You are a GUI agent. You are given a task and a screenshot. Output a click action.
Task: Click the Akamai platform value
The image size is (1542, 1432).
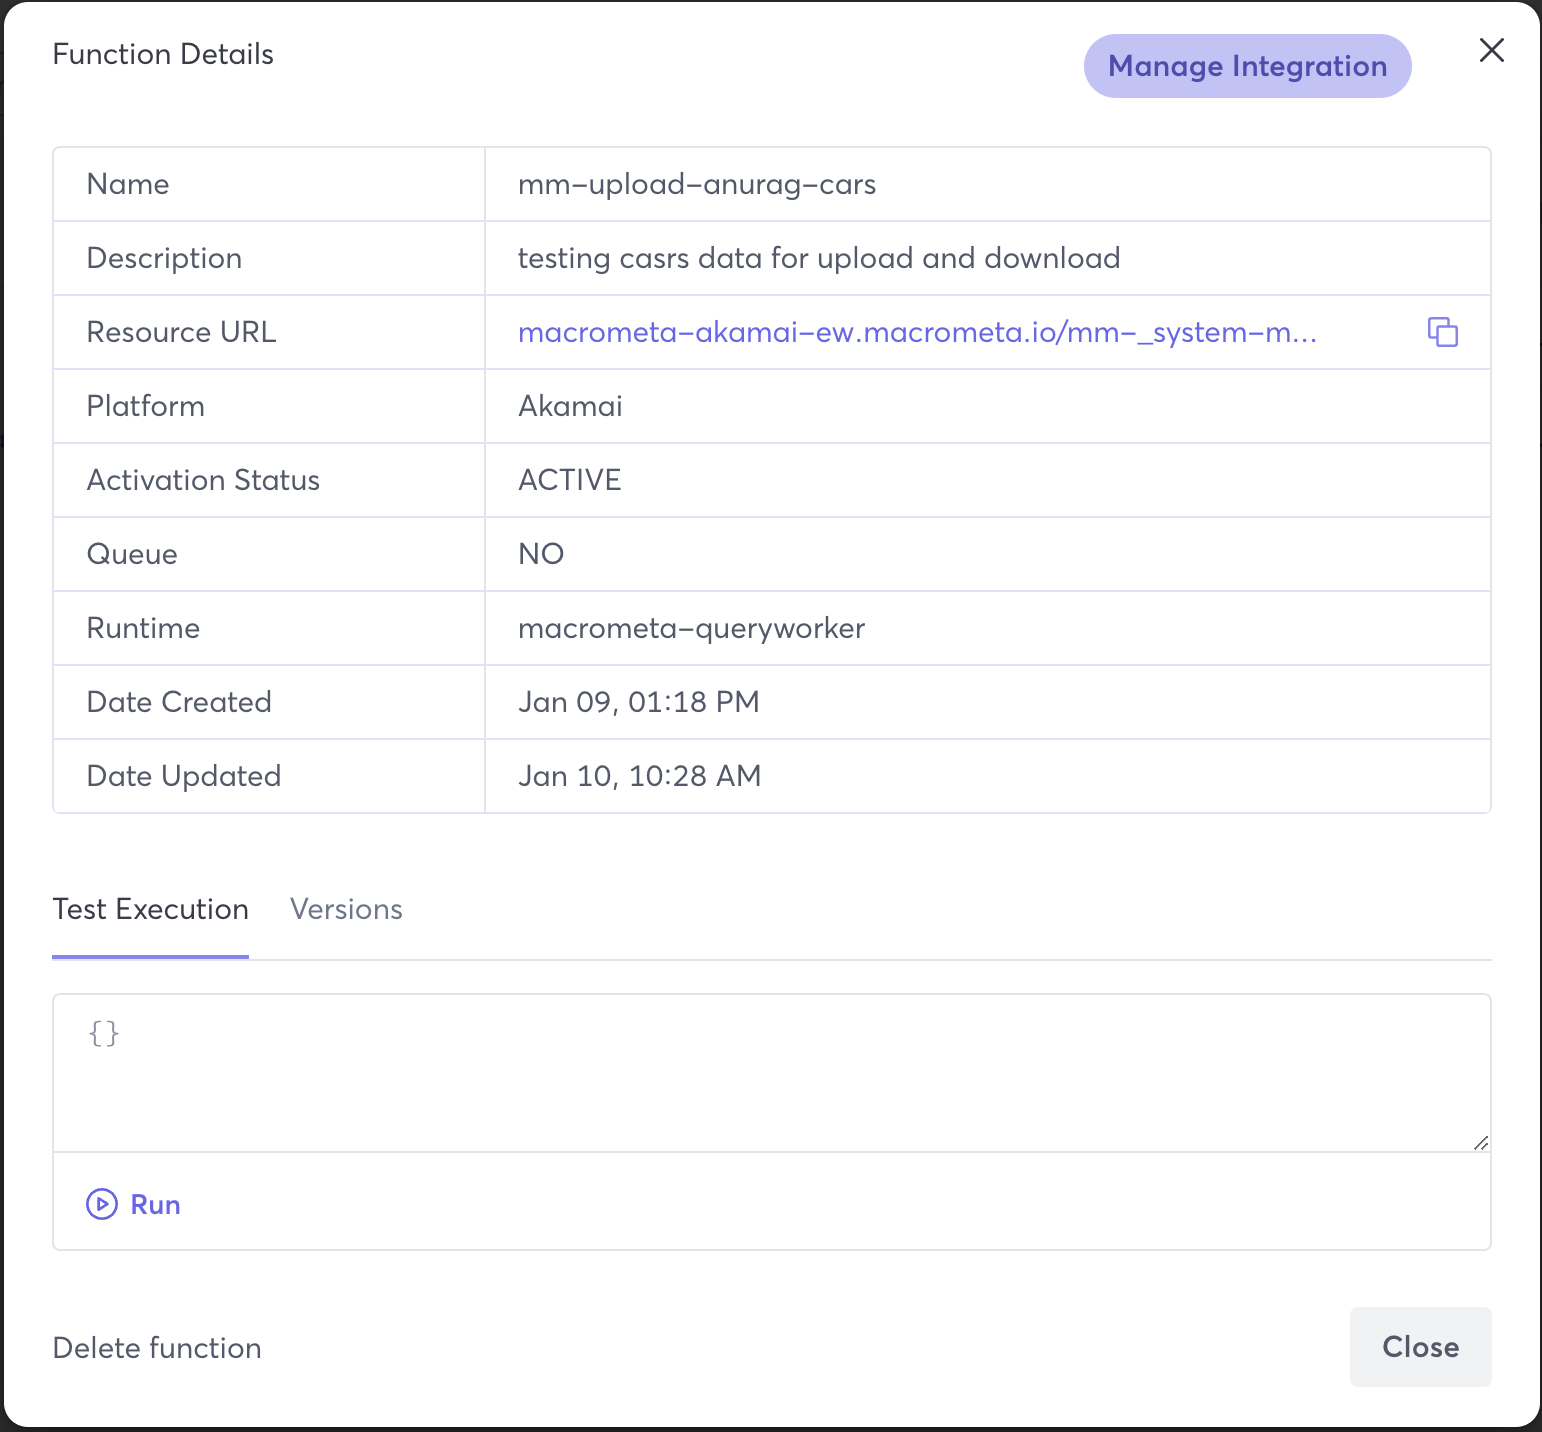click(x=570, y=406)
